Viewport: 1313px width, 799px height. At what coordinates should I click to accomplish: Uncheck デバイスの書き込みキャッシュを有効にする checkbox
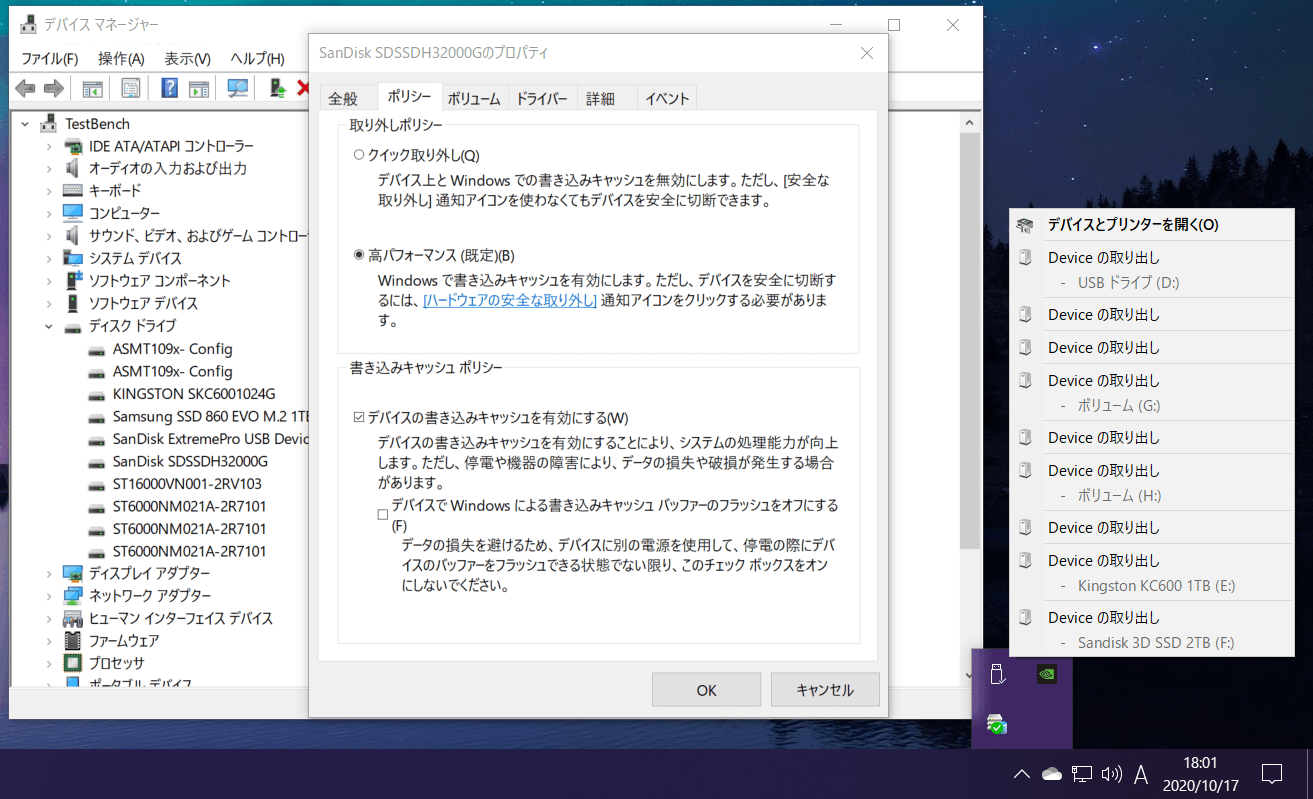360,417
